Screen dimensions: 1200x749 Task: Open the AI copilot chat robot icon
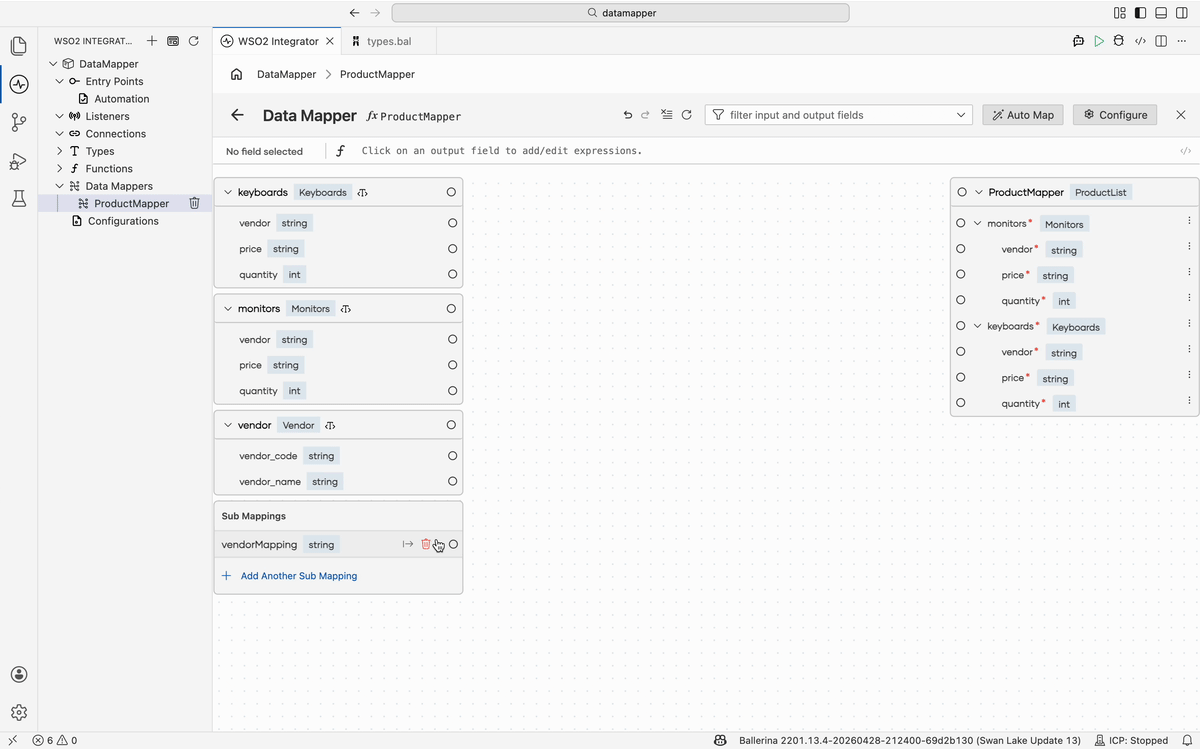tap(1079, 41)
